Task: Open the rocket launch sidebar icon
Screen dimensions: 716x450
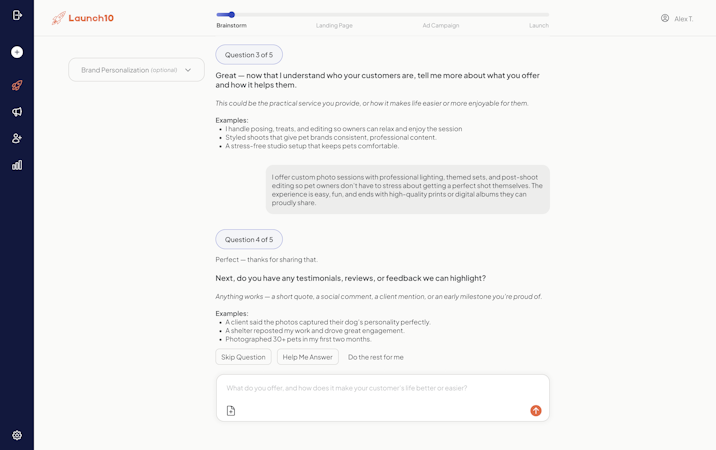Action: 17,86
